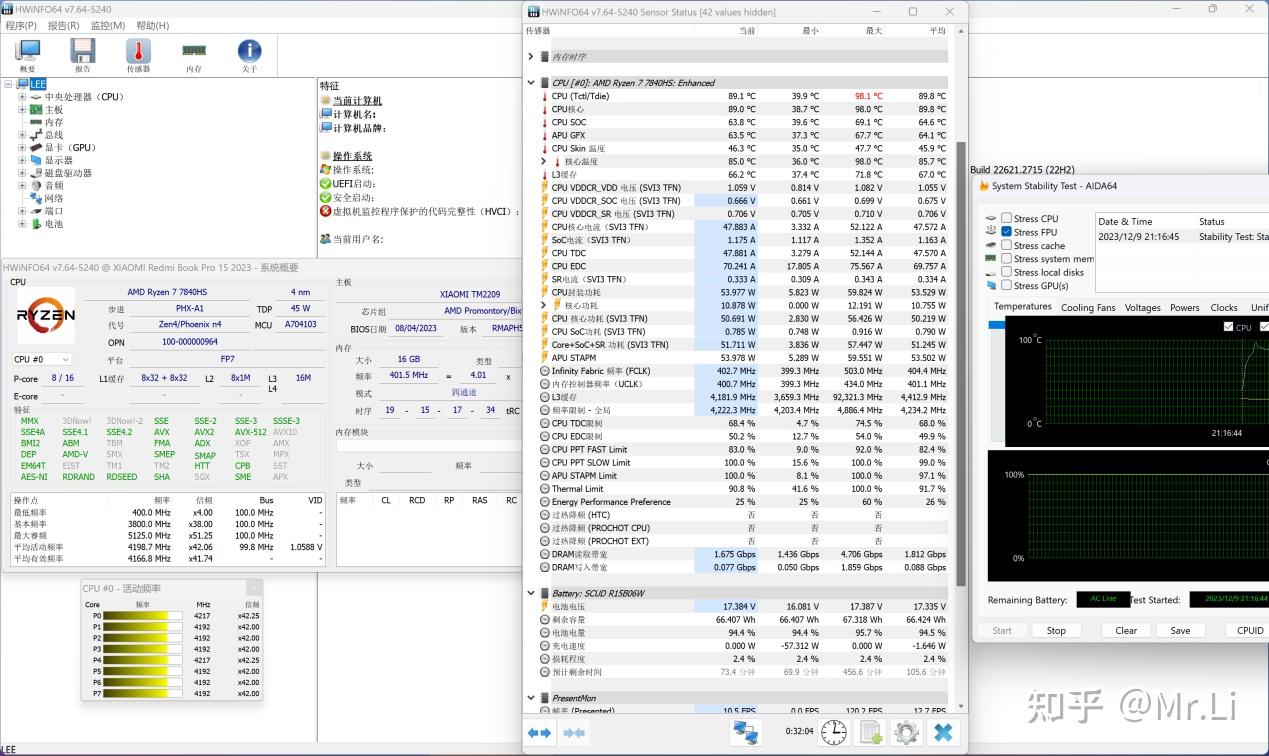1269x756 pixels.
Task: Open the 报告(R) menu
Action: (x=64, y=25)
